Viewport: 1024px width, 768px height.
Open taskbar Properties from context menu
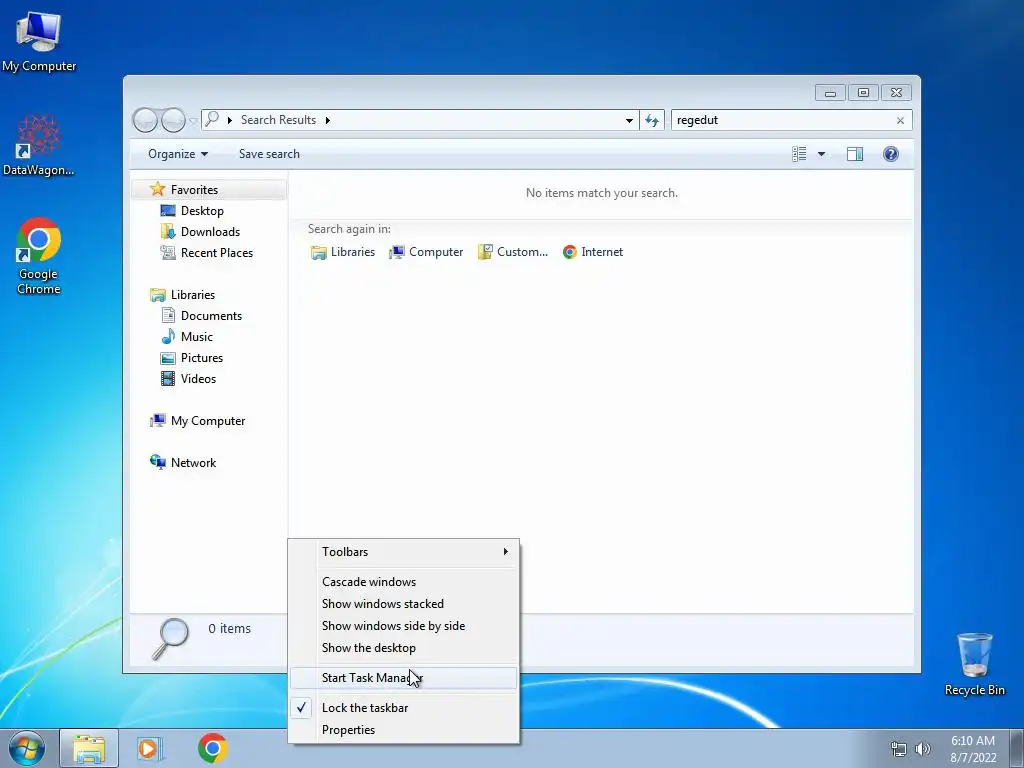coord(404,730)
